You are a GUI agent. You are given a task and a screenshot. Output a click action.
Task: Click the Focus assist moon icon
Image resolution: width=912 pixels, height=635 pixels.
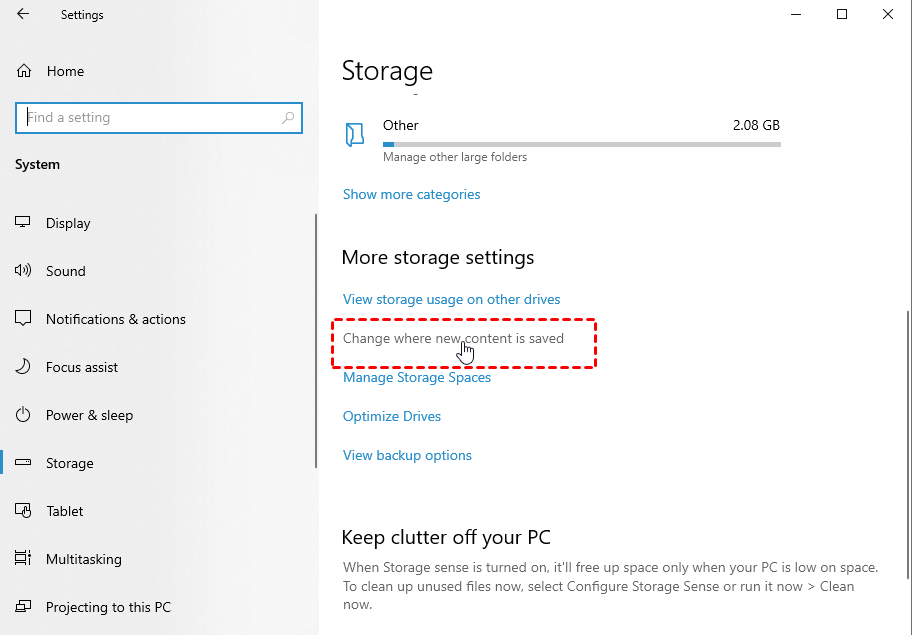24,367
